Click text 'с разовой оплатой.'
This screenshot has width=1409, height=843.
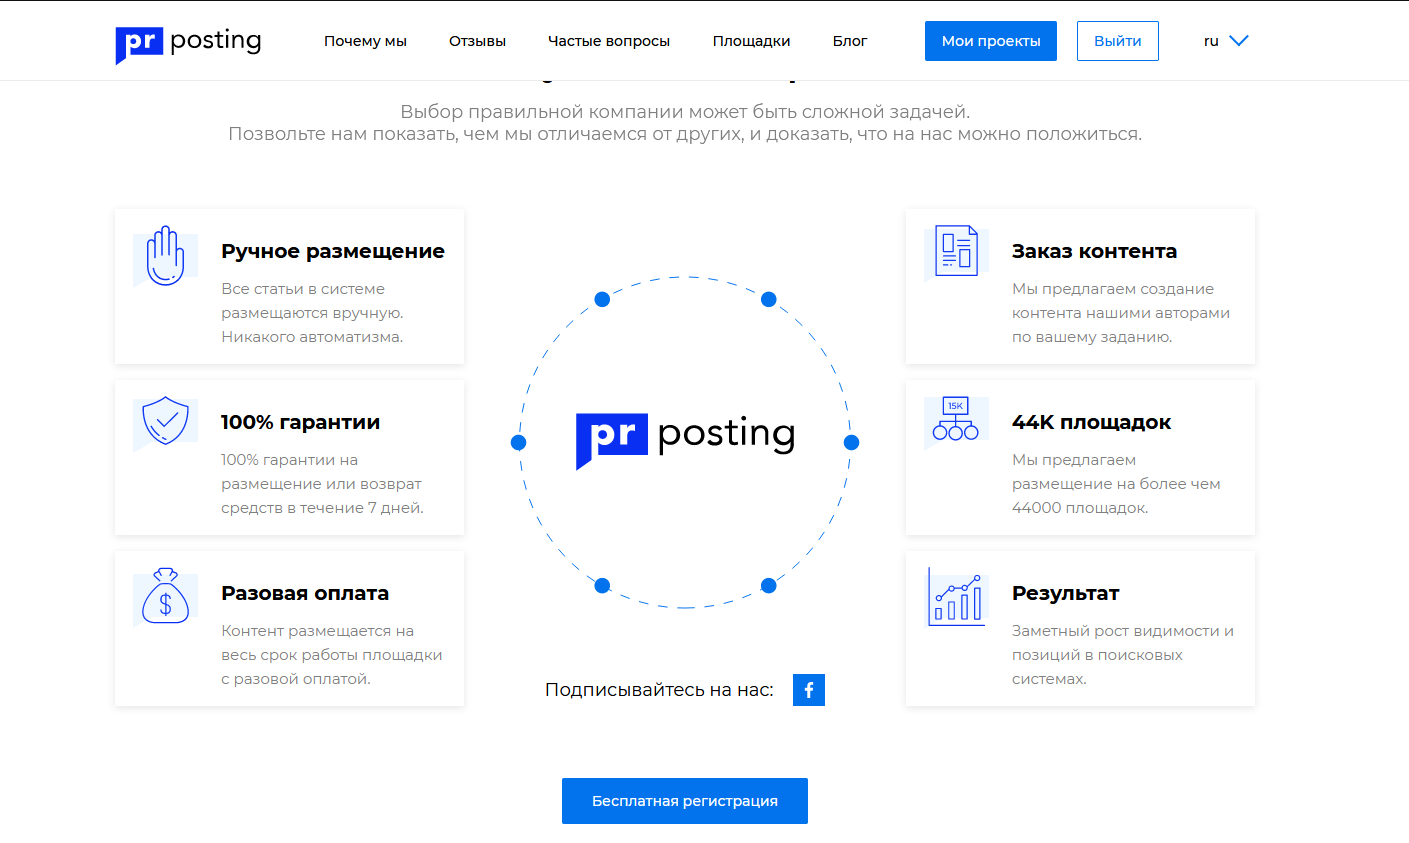coord(296,679)
